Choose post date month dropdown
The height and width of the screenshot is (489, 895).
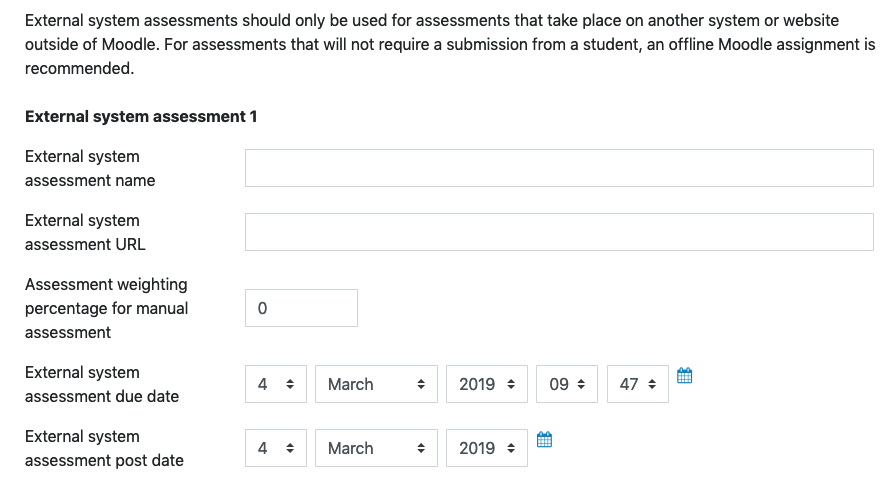coord(376,448)
